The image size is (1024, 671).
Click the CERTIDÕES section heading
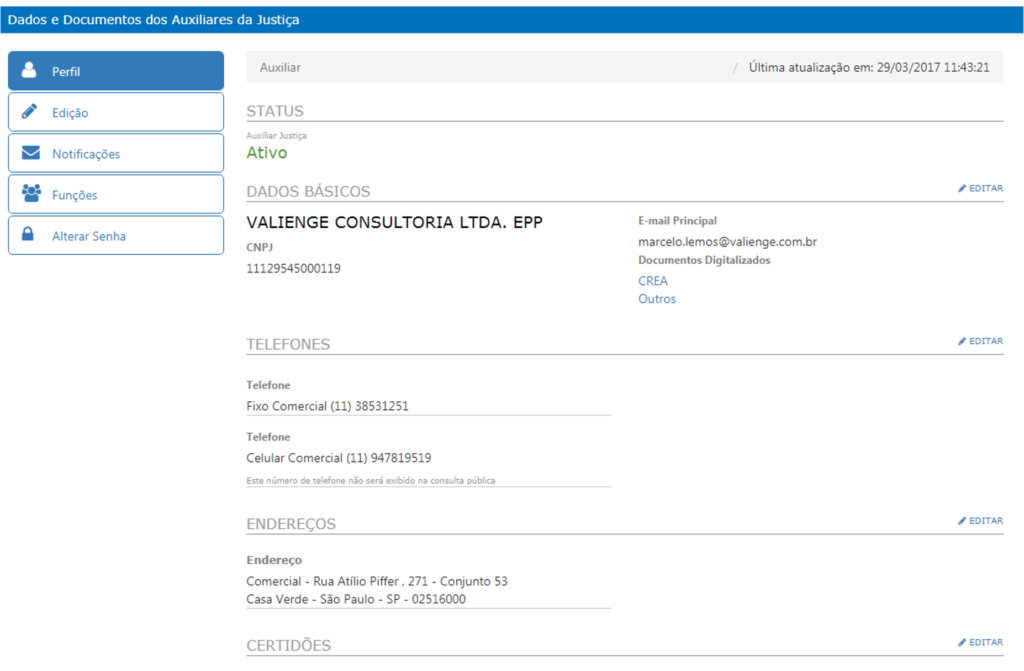(x=289, y=646)
